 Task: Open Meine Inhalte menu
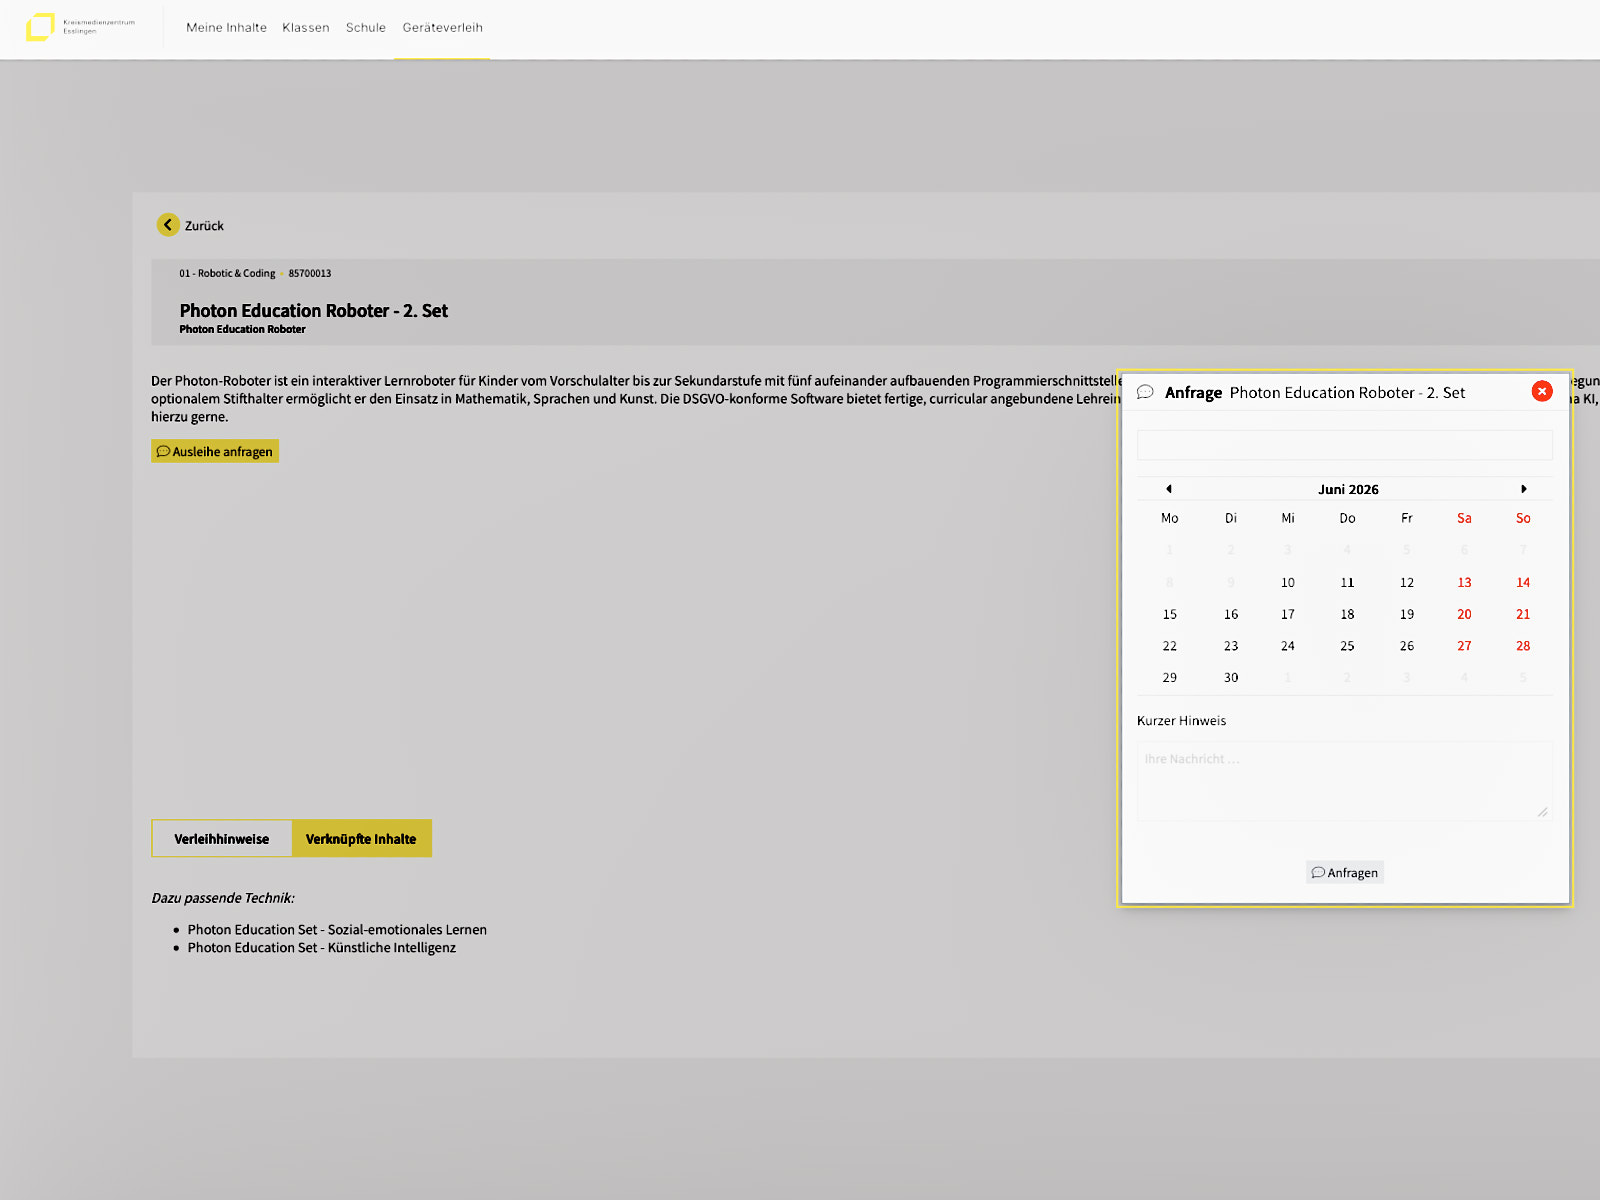[x=226, y=28]
